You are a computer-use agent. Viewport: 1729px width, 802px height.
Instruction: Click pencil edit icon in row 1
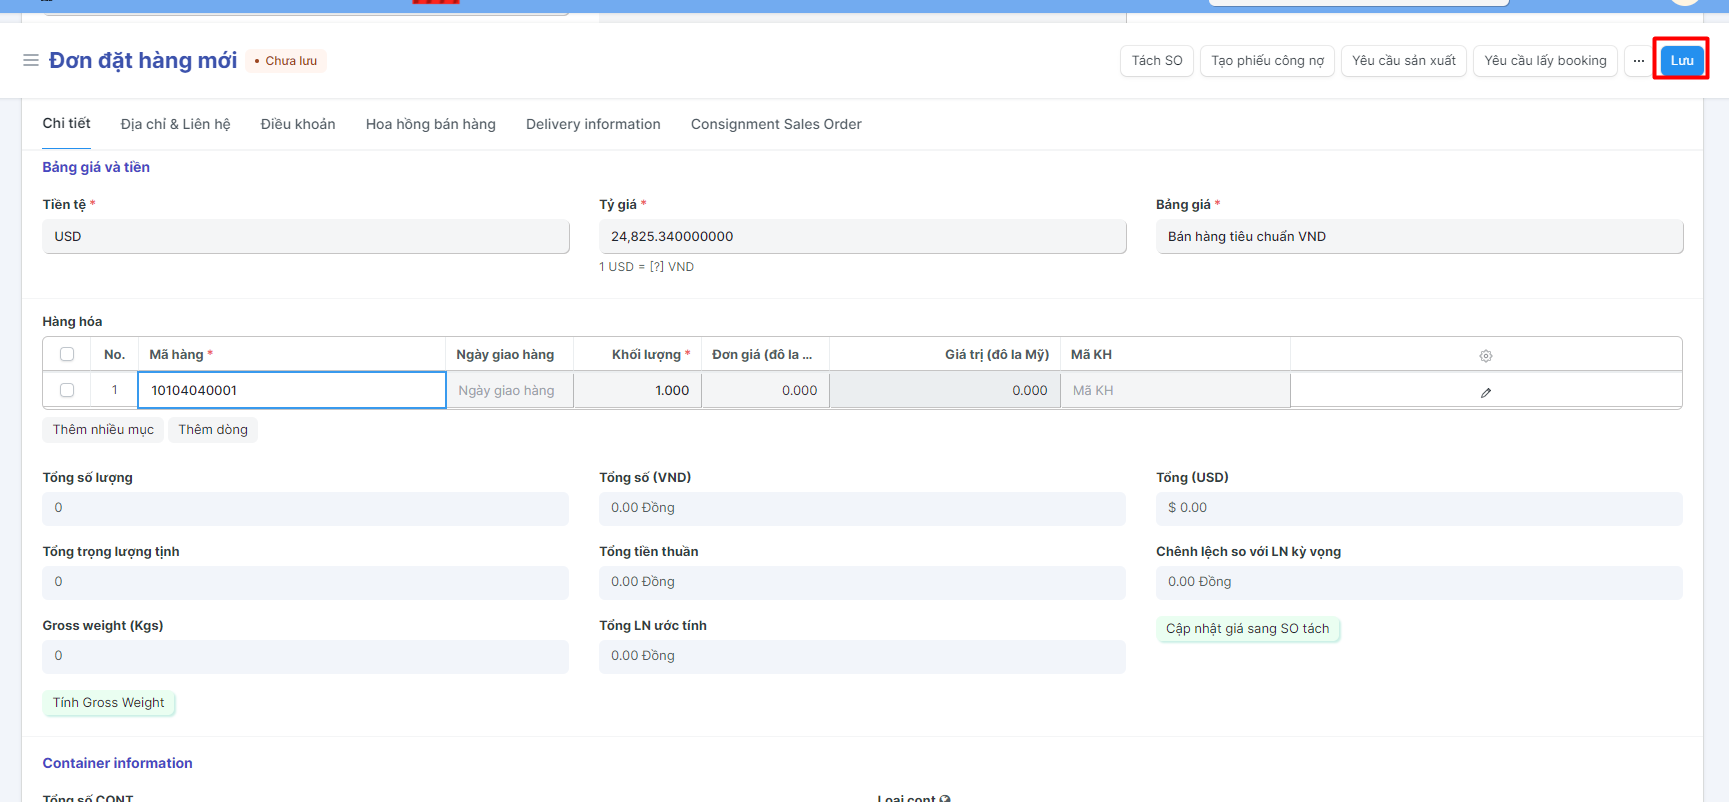[x=1485, y=393]
